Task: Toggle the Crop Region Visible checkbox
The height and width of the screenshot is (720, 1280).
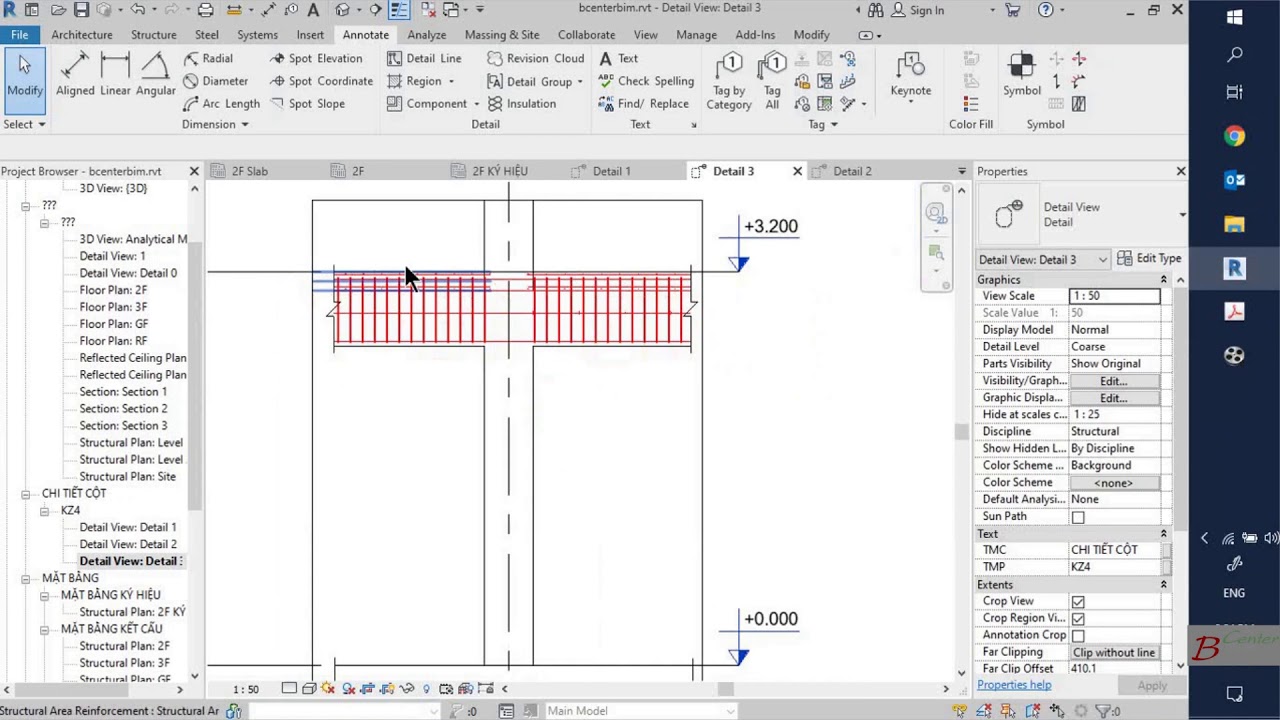Action: coord(1078,619)
